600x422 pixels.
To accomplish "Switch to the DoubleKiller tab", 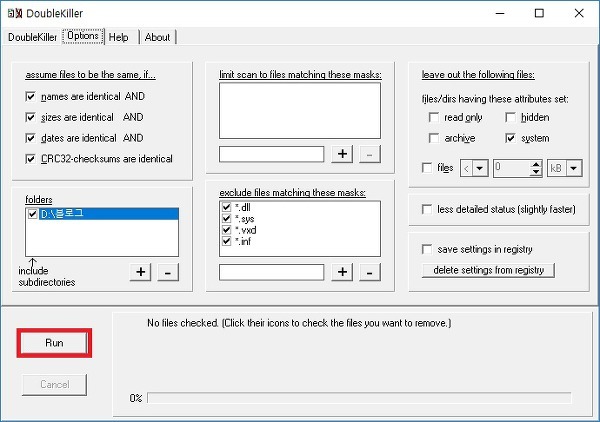I will pos(32,37).
